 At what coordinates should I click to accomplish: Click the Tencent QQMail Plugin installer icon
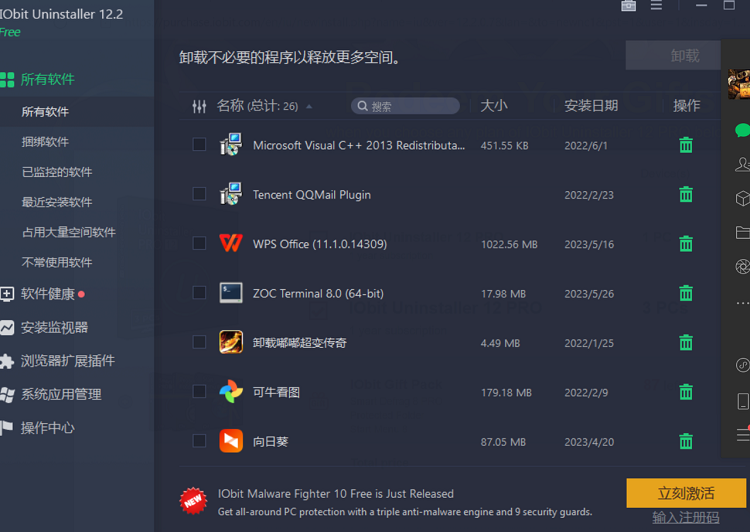[231, 194]
